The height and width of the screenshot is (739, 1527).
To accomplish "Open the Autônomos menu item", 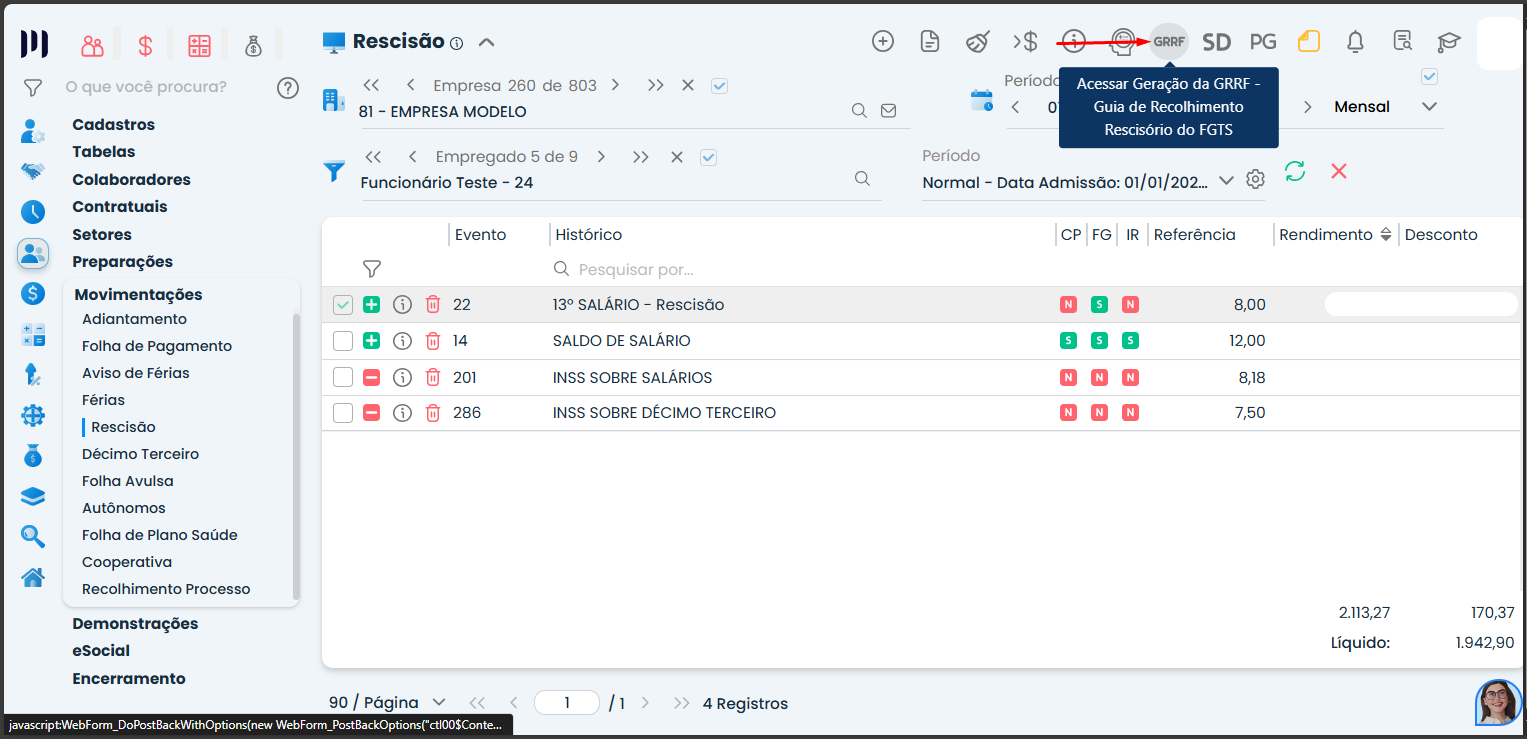I will point(124,508).
